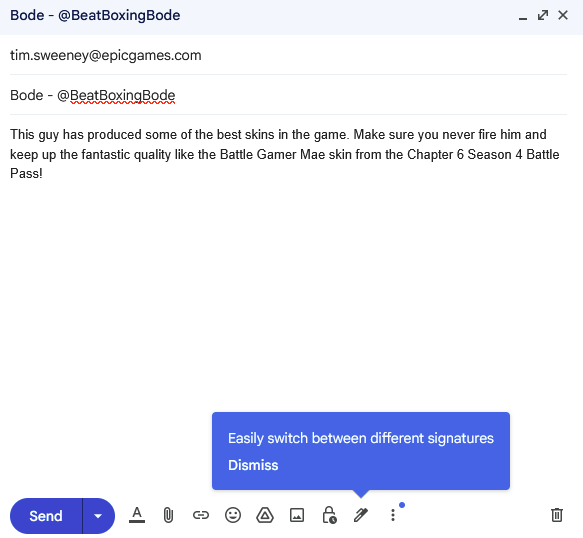This screenshot has width=583, height=538.
Task: Dismiss the signatures tooltip
Action: click(253, 465)
